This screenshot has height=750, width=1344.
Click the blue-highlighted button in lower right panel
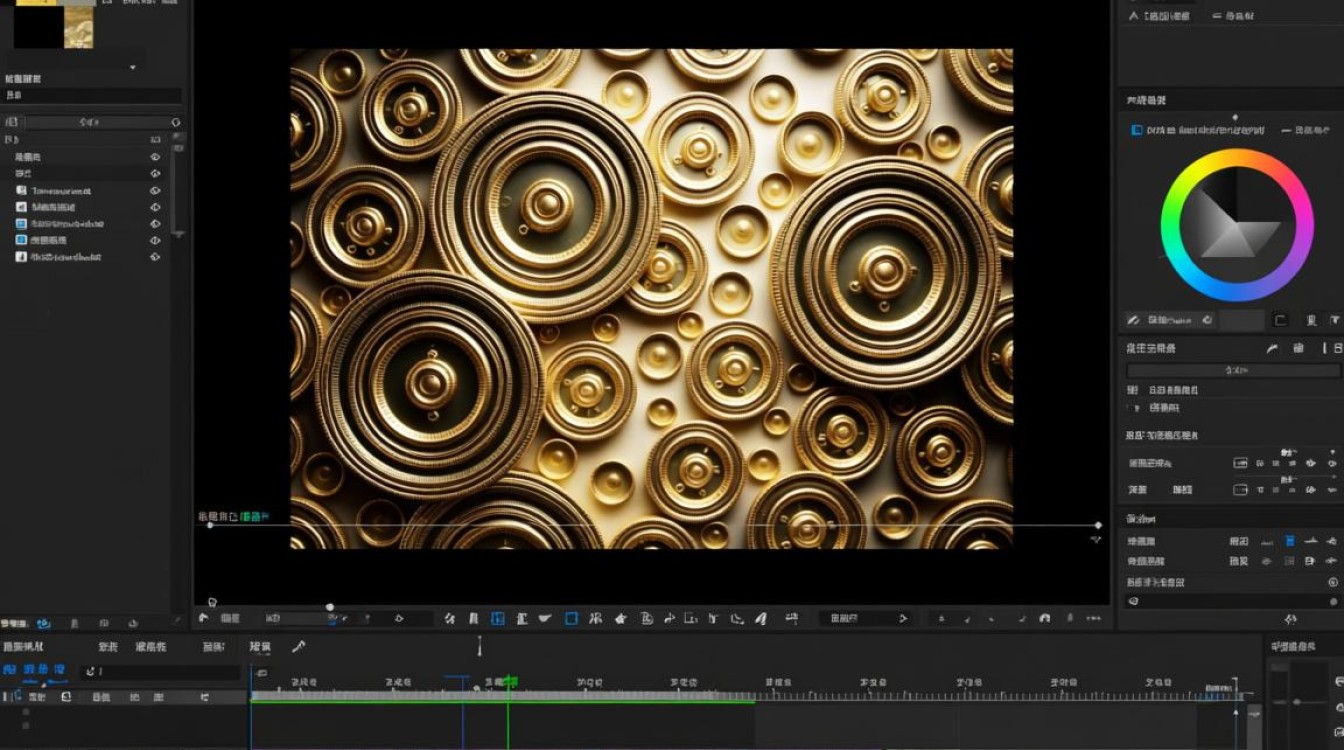pos(1290,540)
